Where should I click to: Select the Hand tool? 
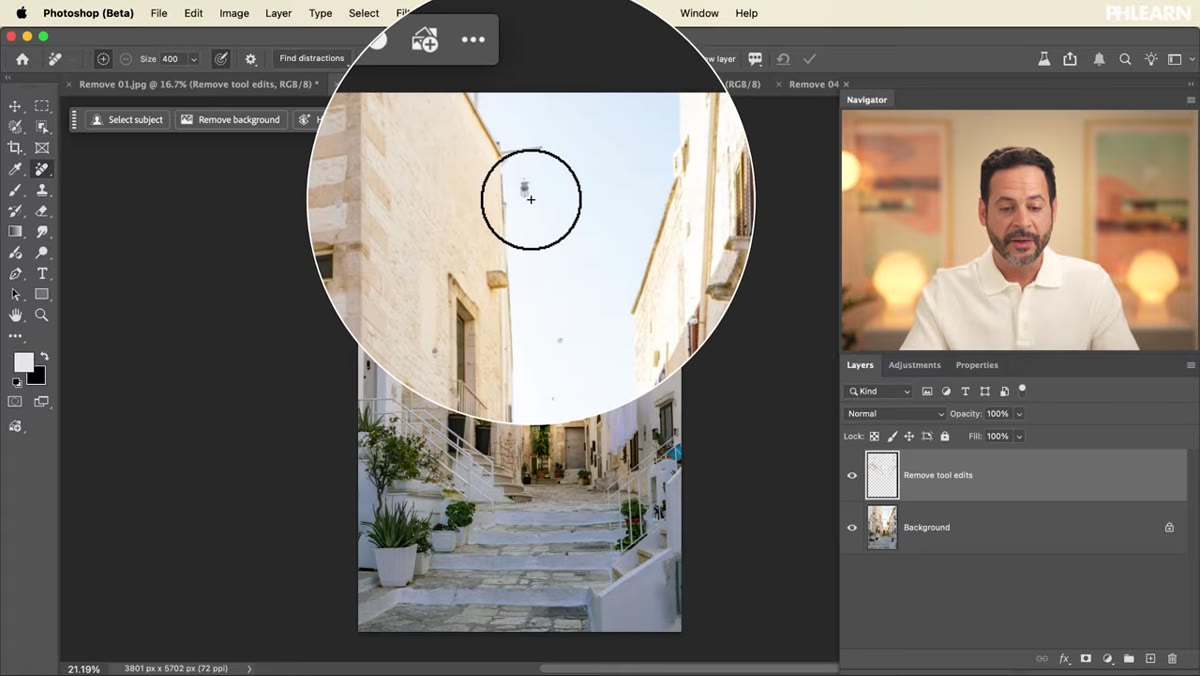(15, 315)
